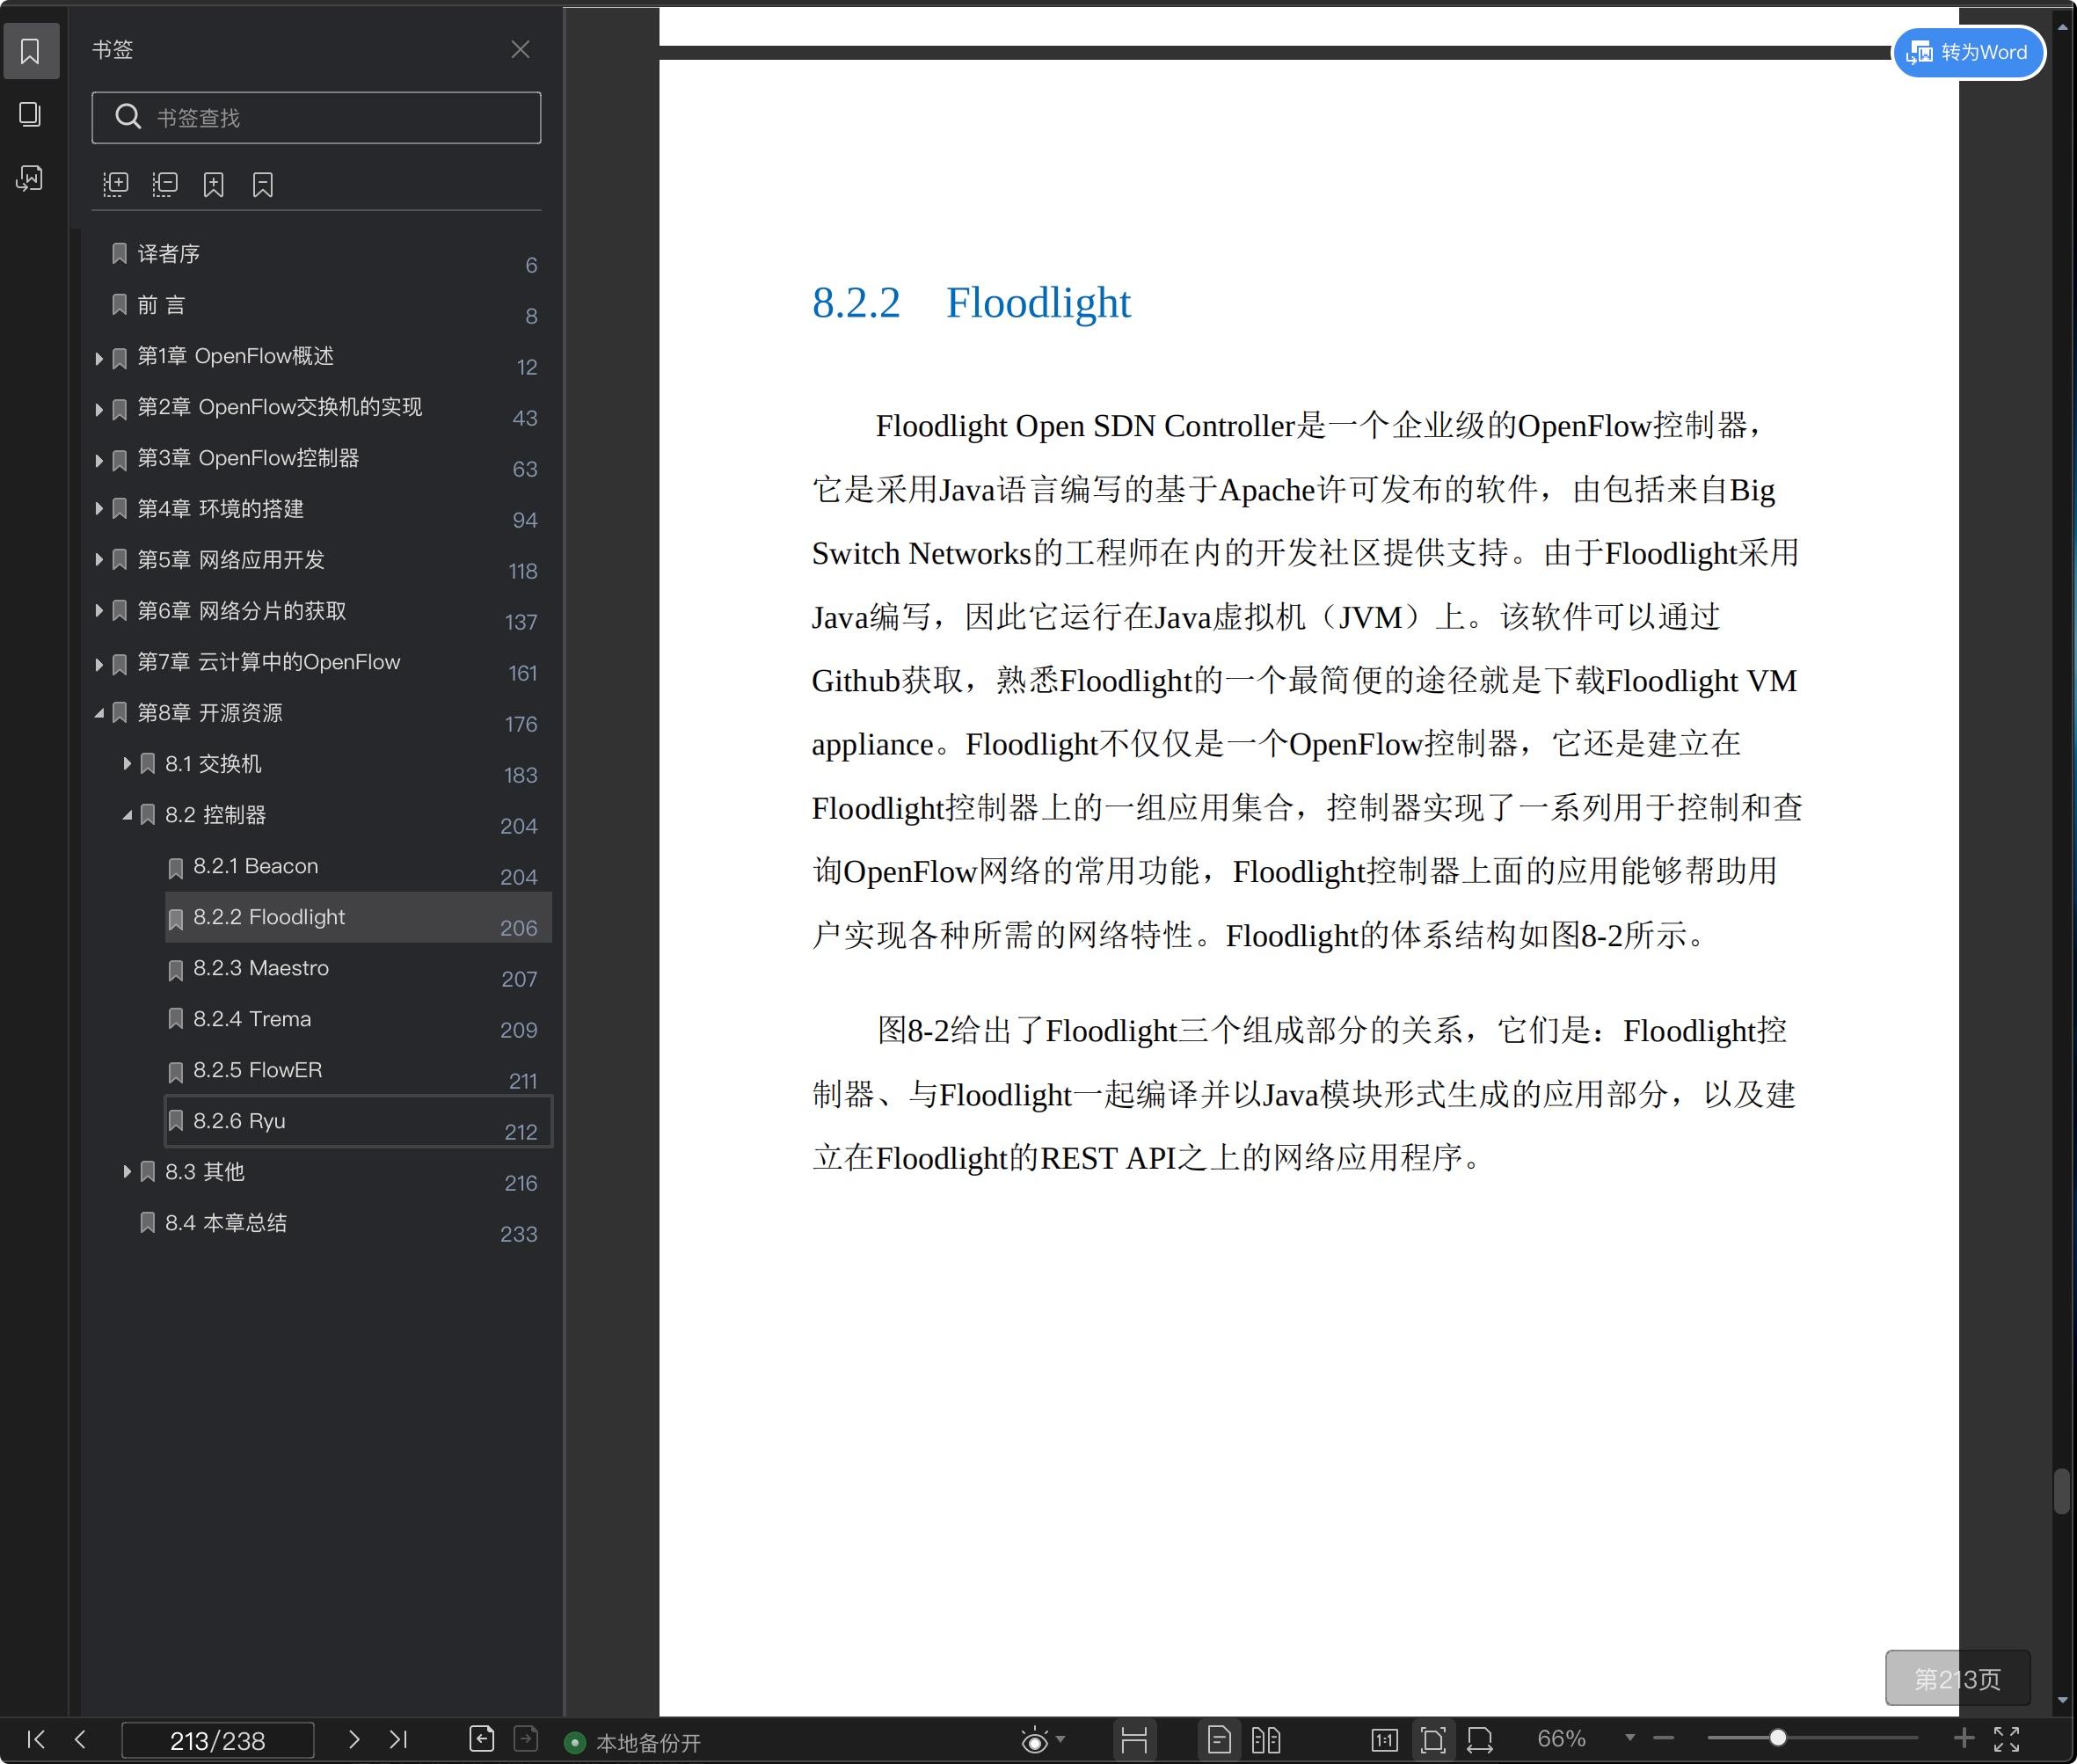Viewport: 2077px width, 1764px height.
Task: Zoom out with minus button
Action: click(x=1664, y=1738)
